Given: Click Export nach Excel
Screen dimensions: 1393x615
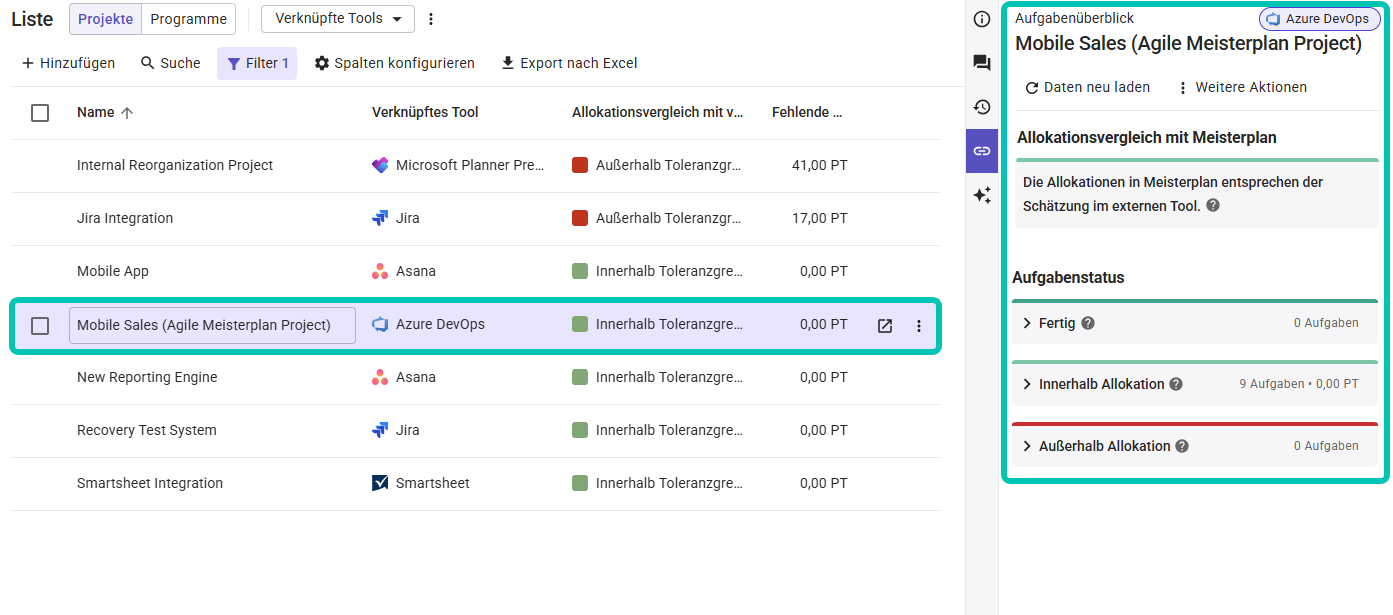Looking at the screenshot, I should (x=569, y=63).
